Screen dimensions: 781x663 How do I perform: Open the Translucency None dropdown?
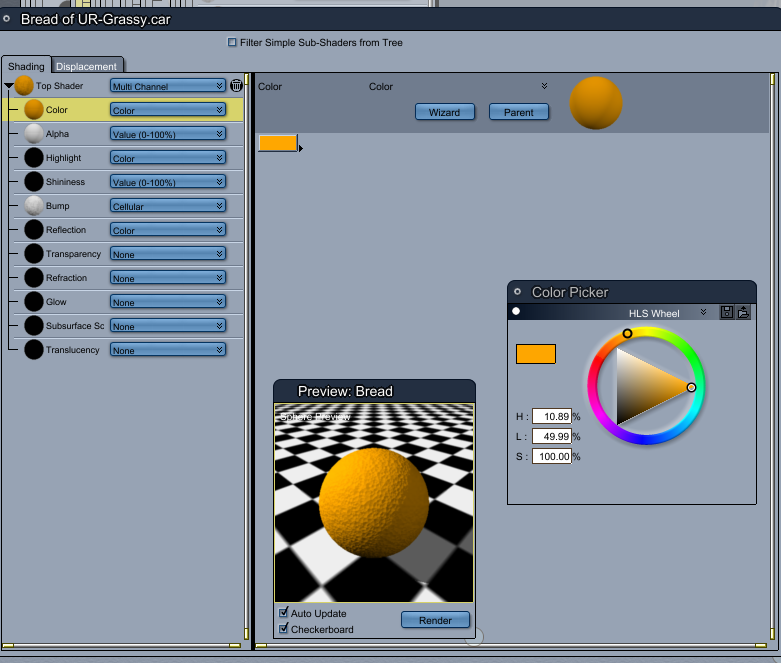(168, 349)
